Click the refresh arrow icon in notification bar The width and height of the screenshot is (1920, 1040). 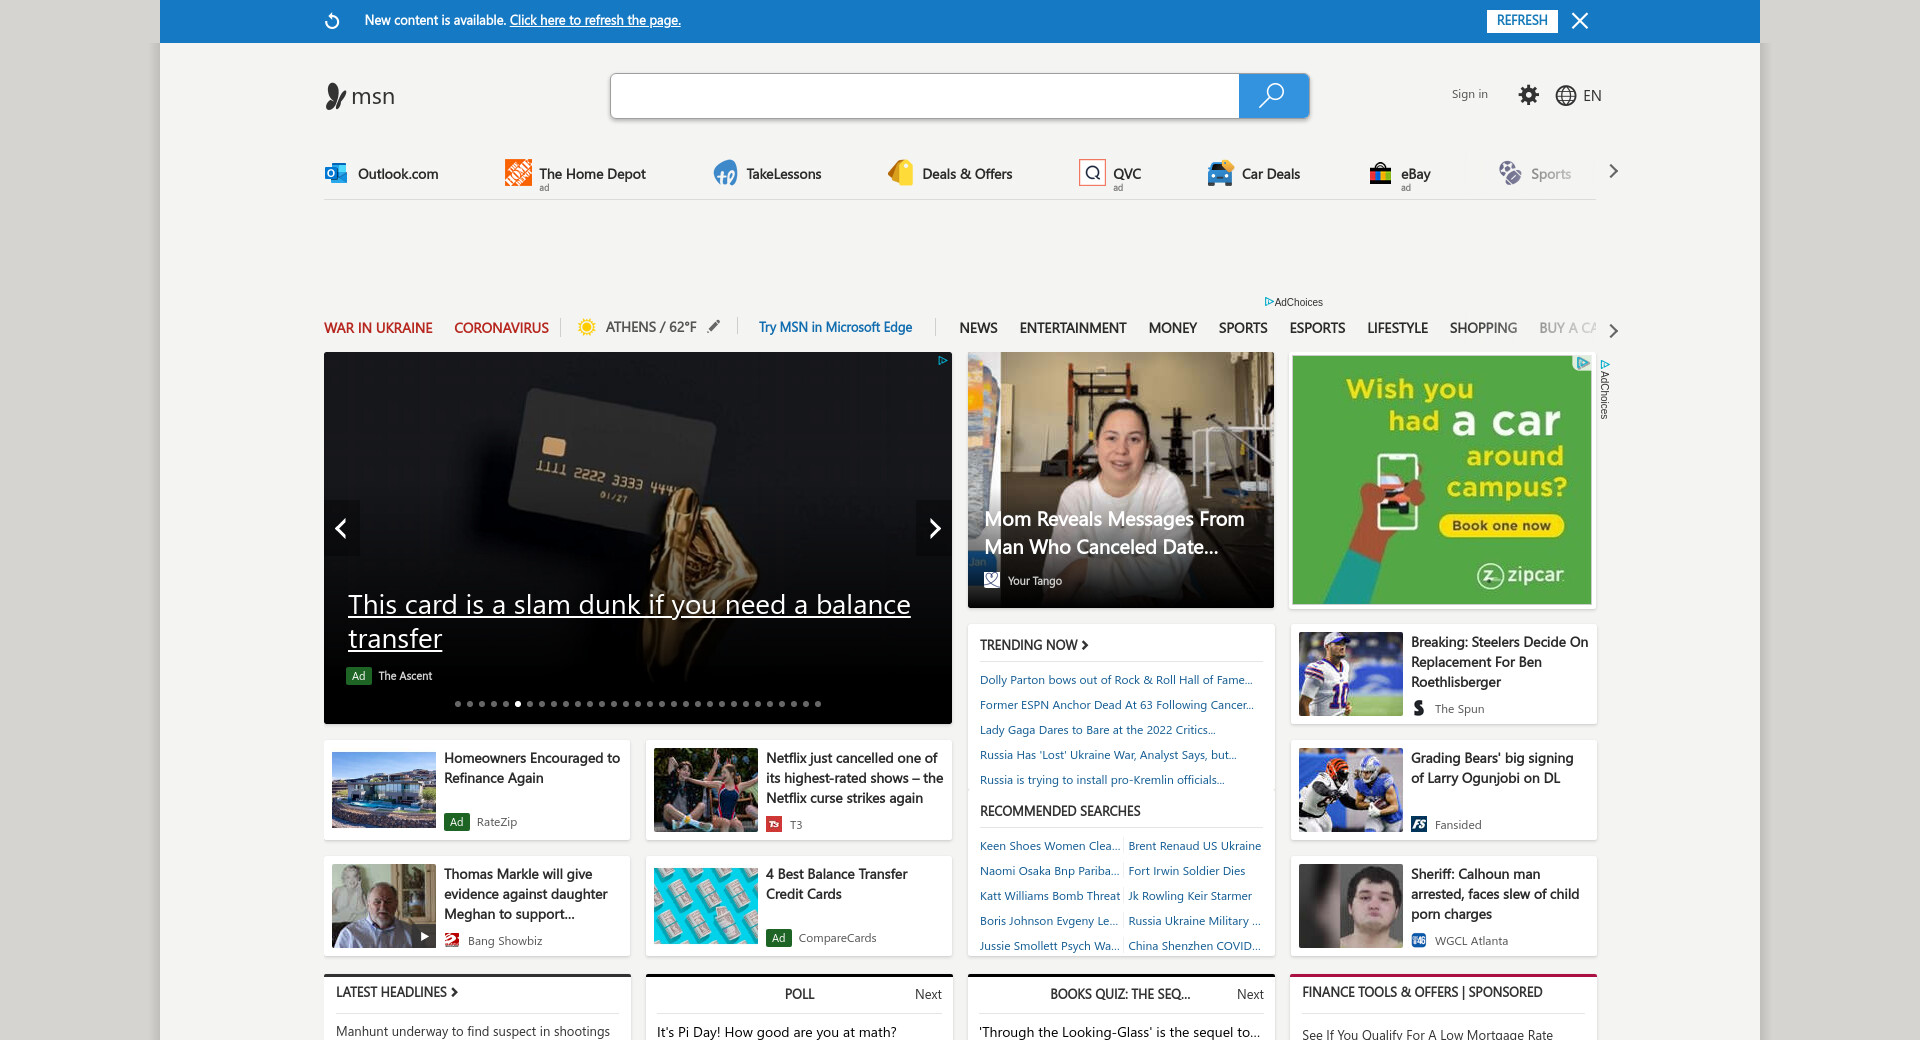pos(333,21)
